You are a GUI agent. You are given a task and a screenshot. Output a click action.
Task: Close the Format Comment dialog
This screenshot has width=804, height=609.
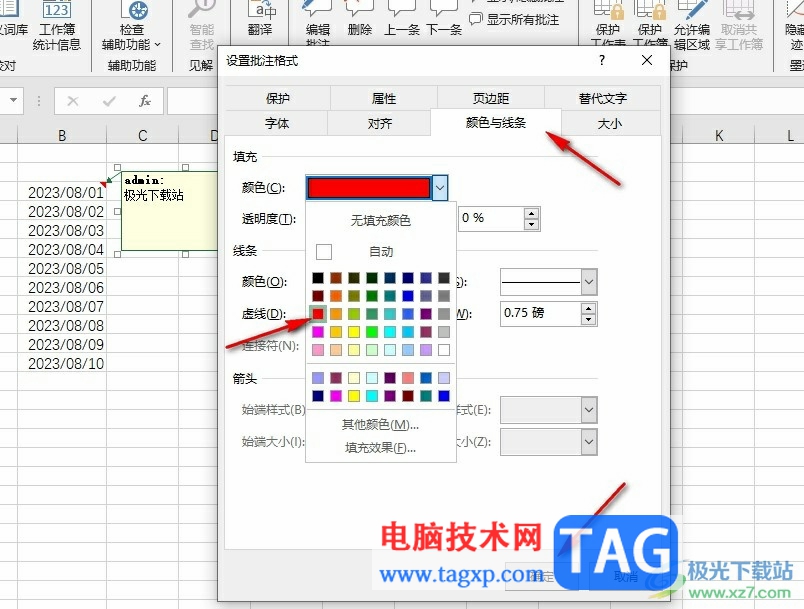click(x=647, y=60)
